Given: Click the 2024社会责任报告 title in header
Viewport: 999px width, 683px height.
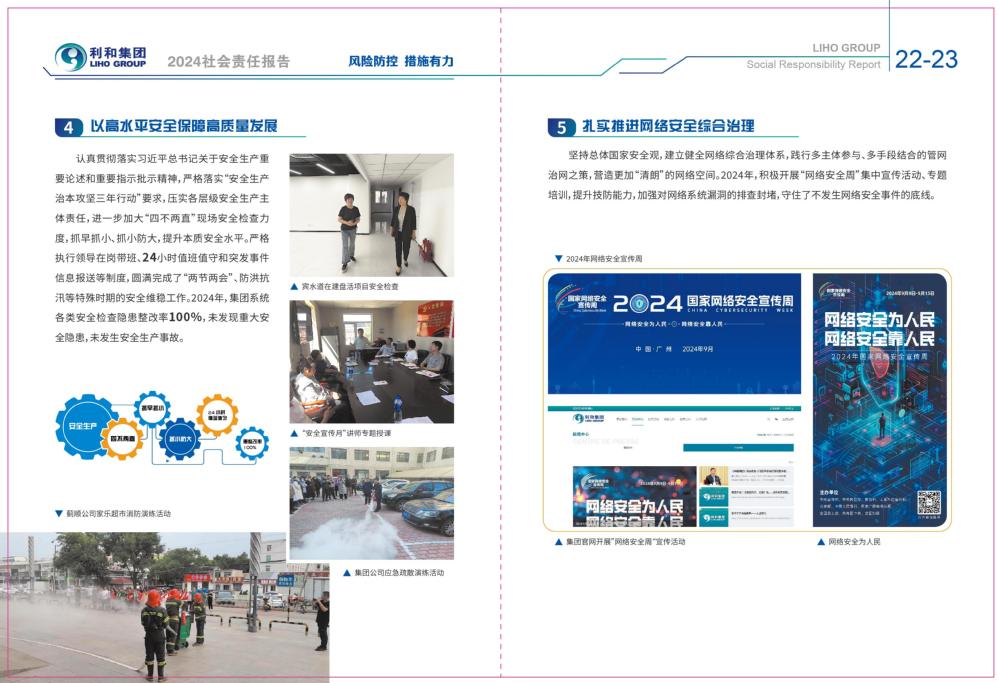Looking at the screenshot, I should (x=229, y=61).
